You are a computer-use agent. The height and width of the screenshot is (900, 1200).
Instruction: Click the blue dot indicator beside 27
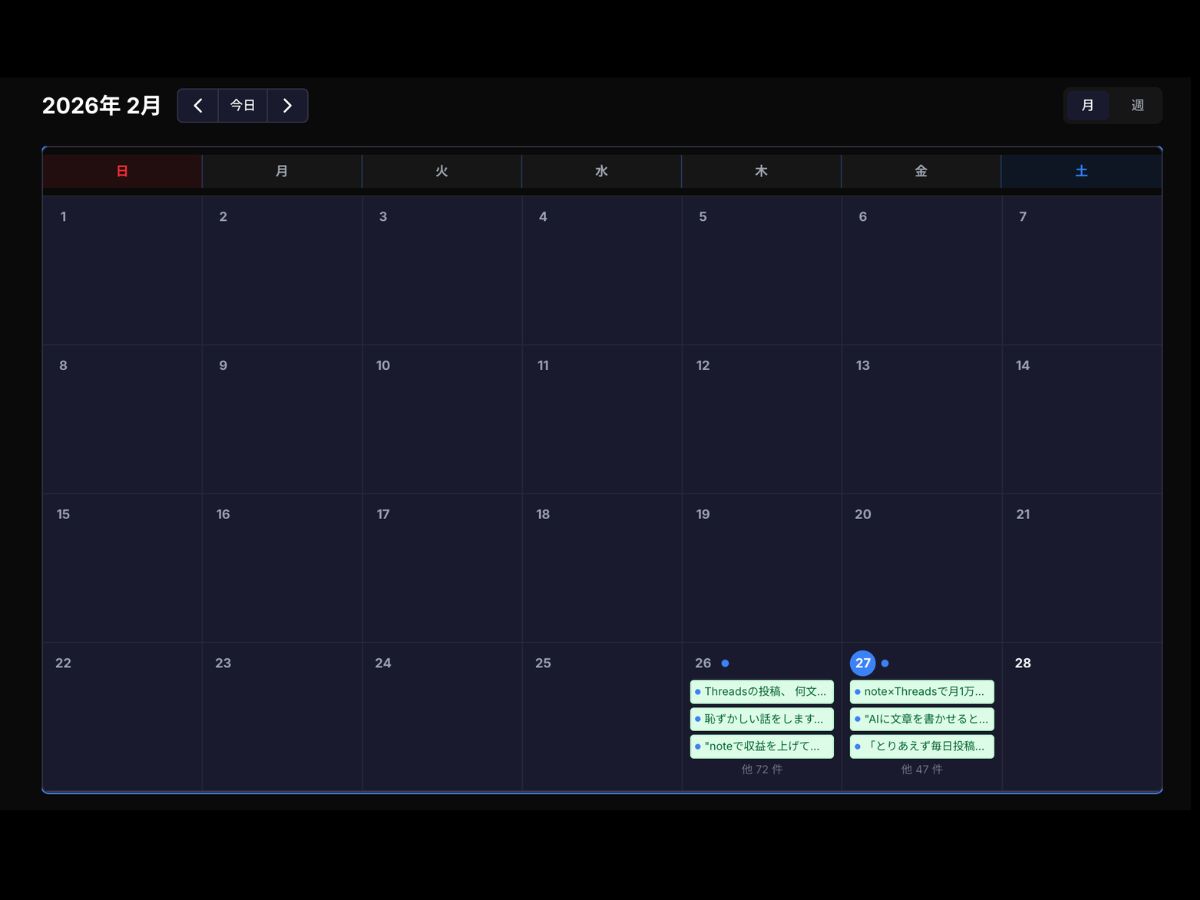pos(885,663)
